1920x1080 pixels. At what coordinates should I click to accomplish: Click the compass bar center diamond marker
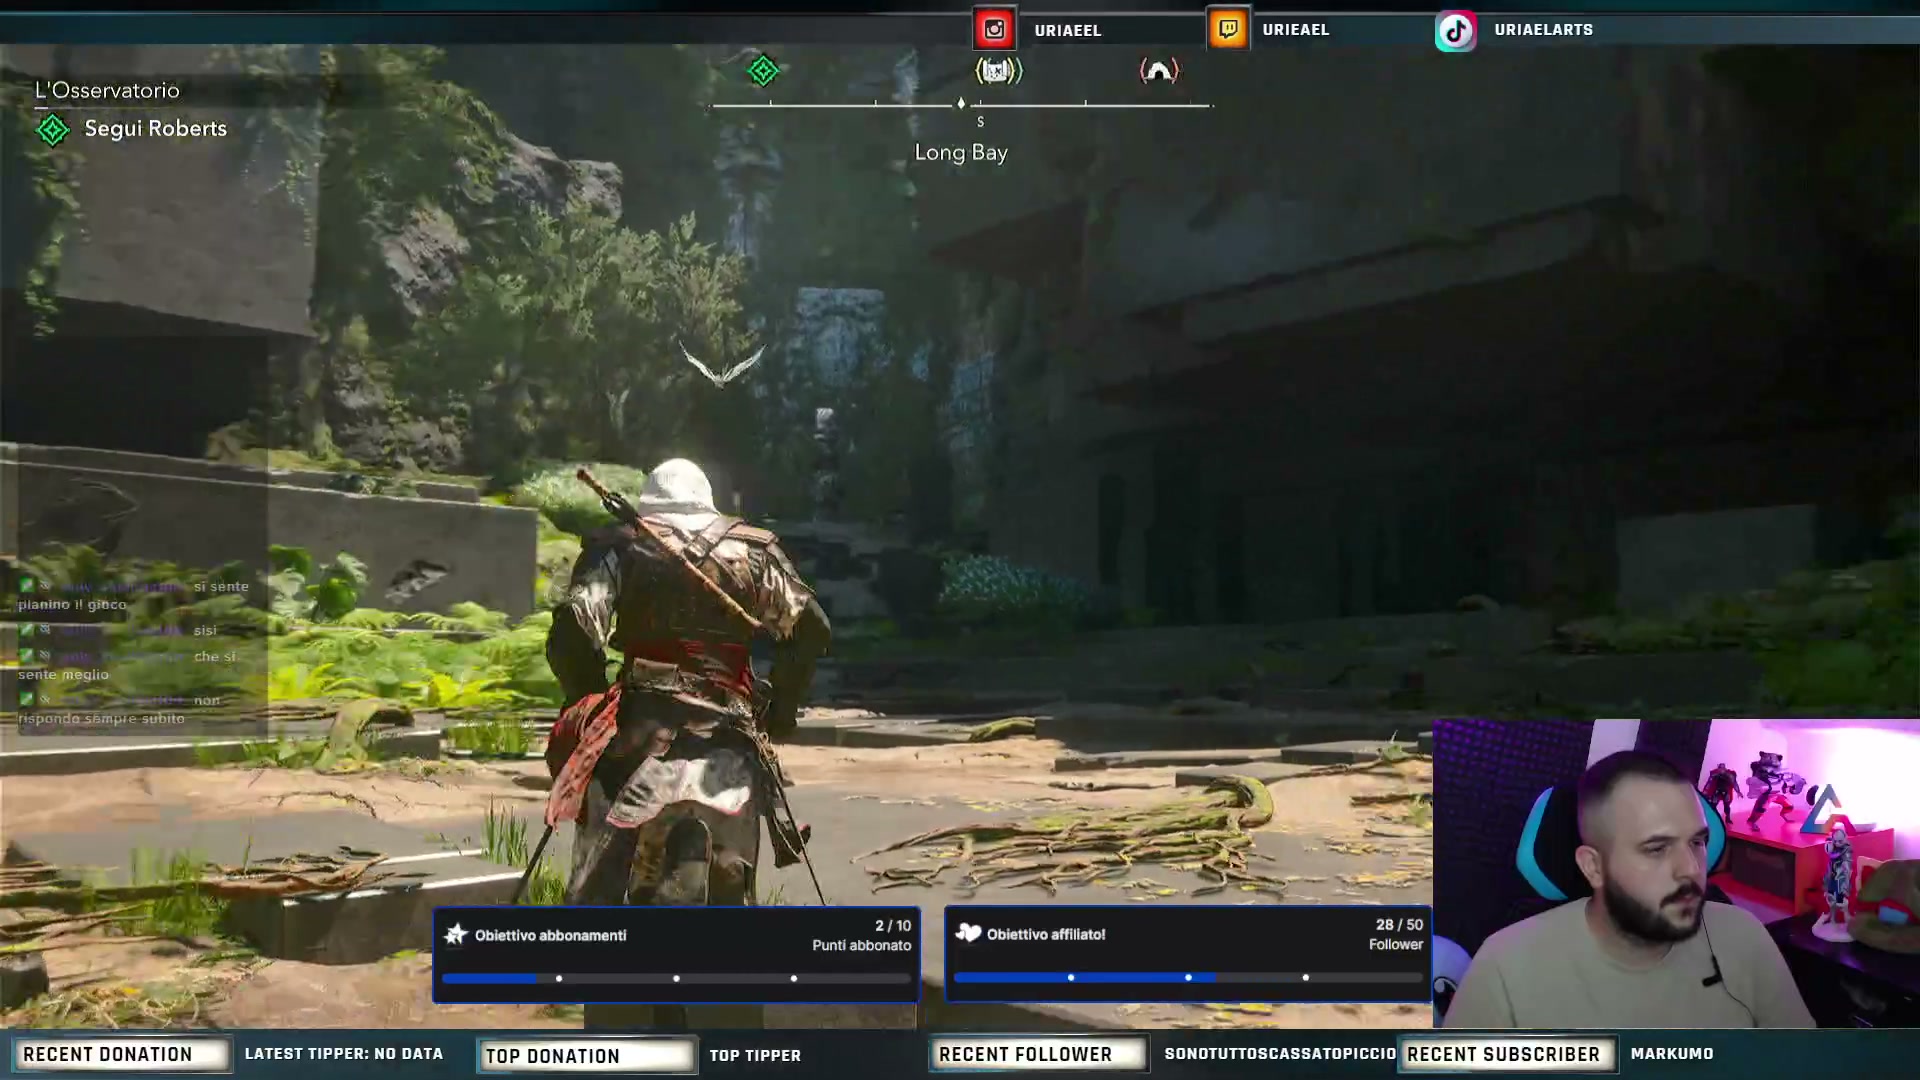click(x=961, y=103)
